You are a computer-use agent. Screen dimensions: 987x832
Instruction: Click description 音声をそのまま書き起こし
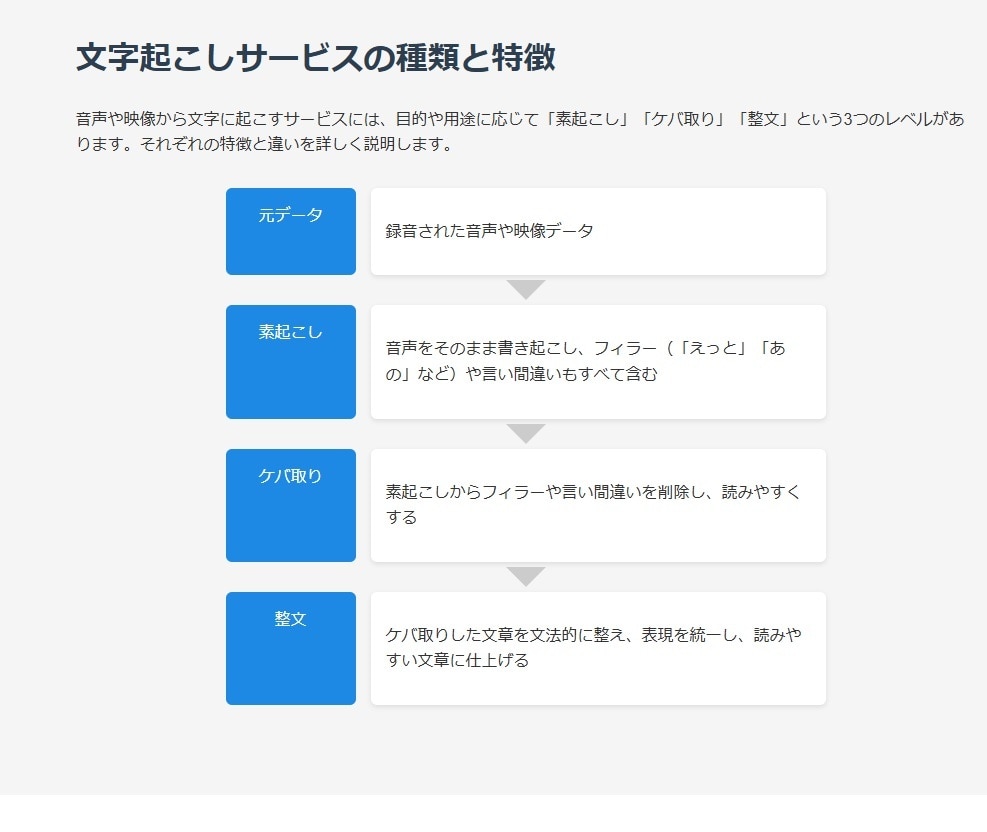tap(585, 361)
